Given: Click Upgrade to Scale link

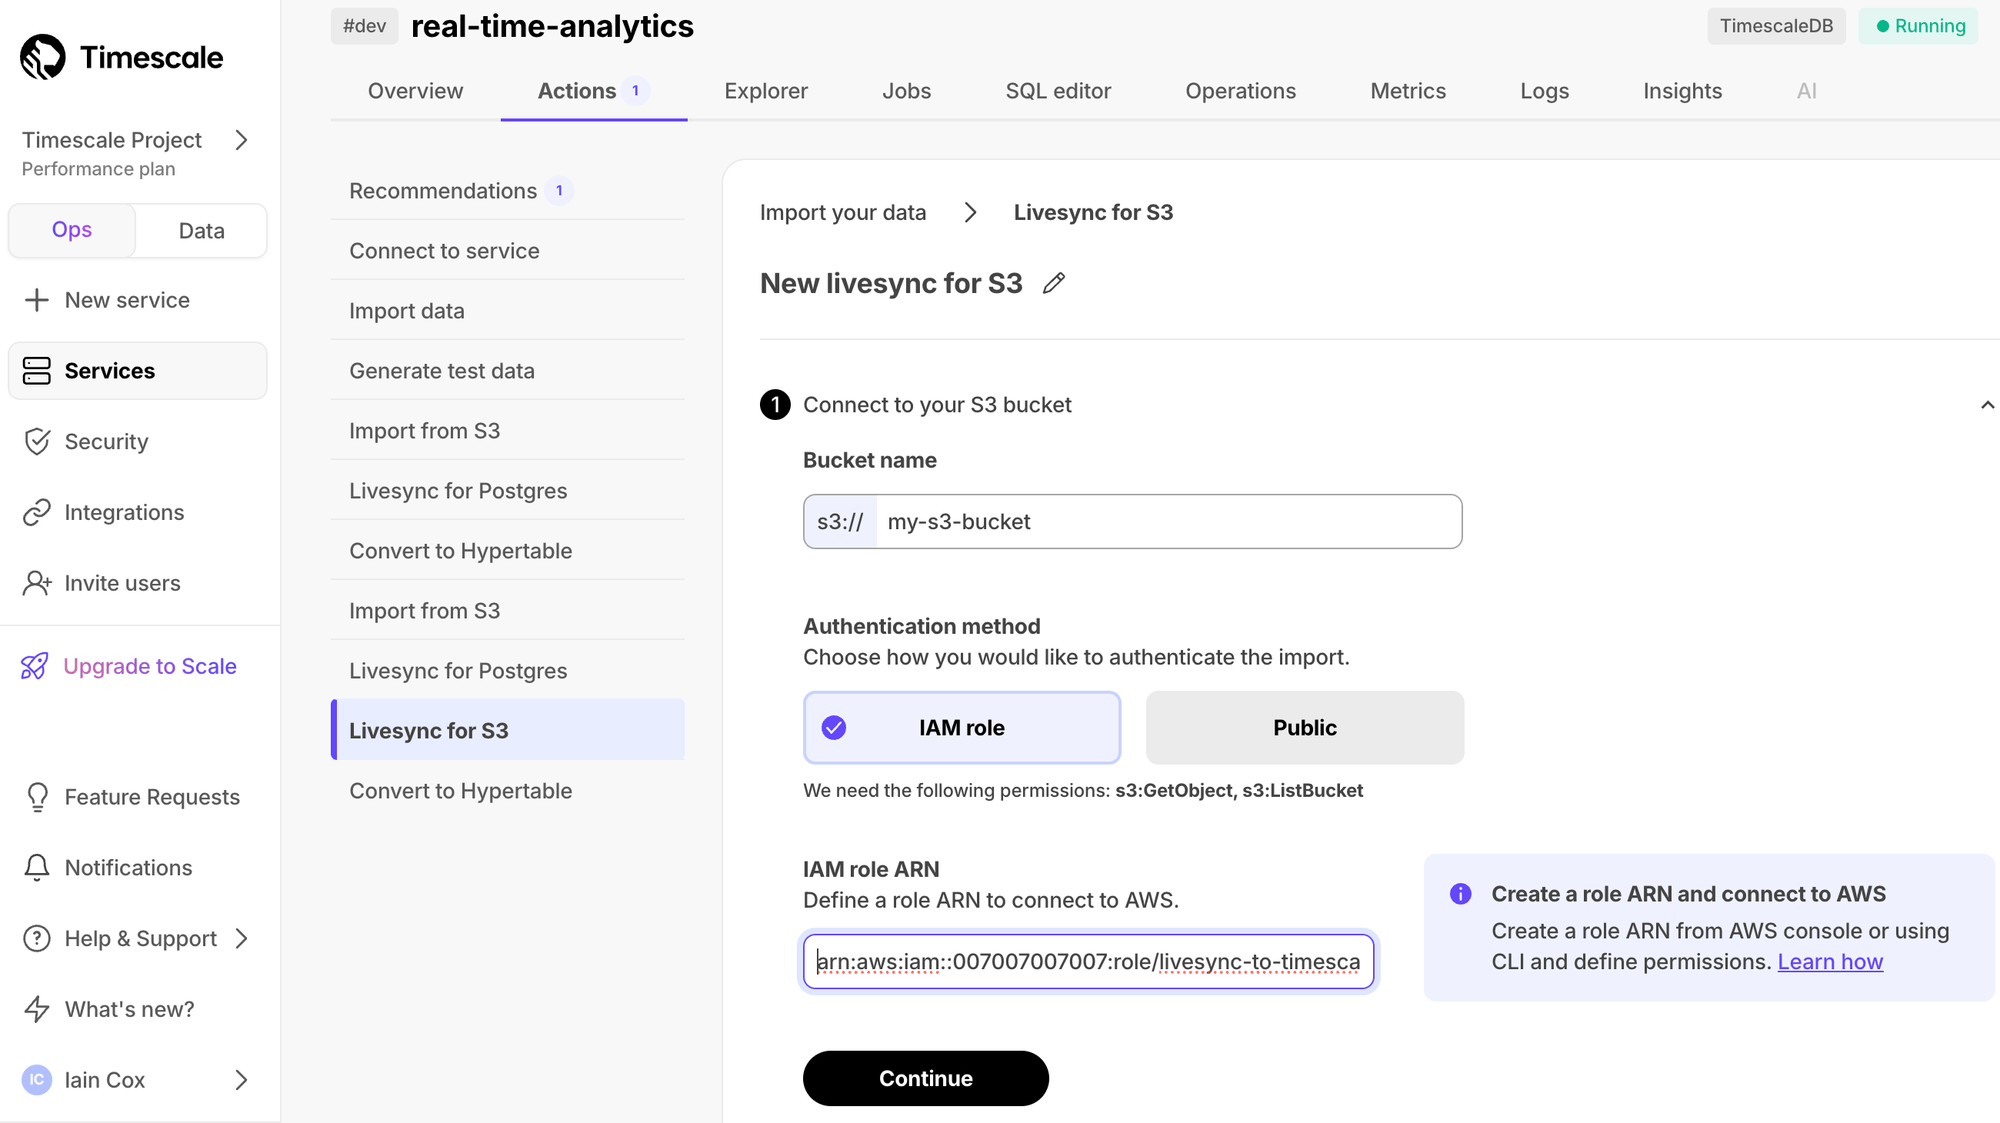Looking at the screenshot, I should point(150,666).
